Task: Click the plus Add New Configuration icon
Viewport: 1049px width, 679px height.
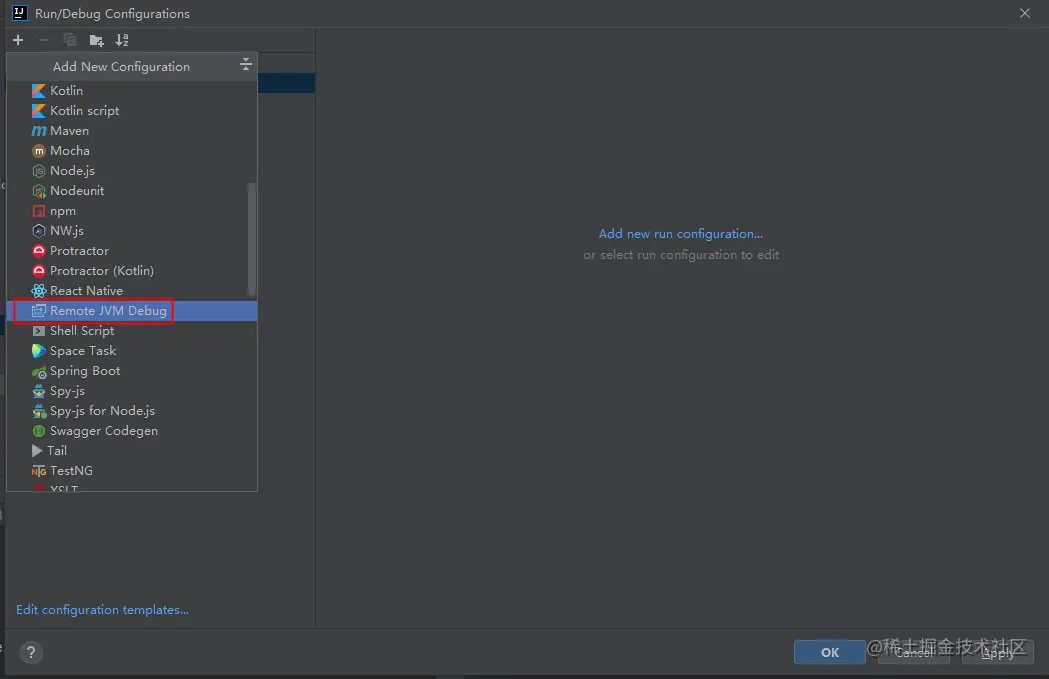Action: [18, 40]
